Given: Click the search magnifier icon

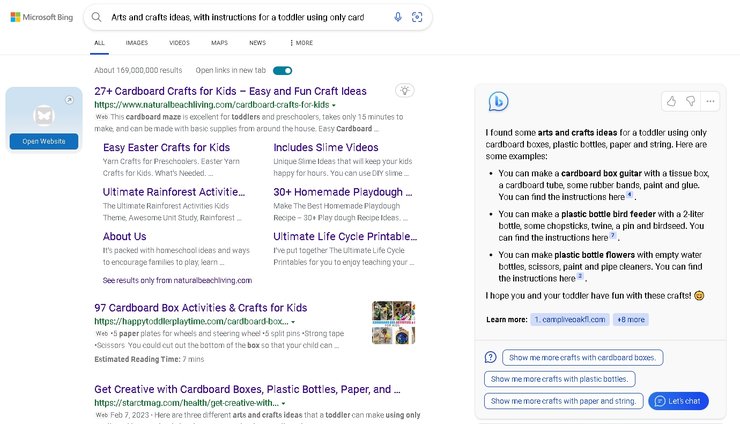Looking at the screenshot, I should coord(96,17).
